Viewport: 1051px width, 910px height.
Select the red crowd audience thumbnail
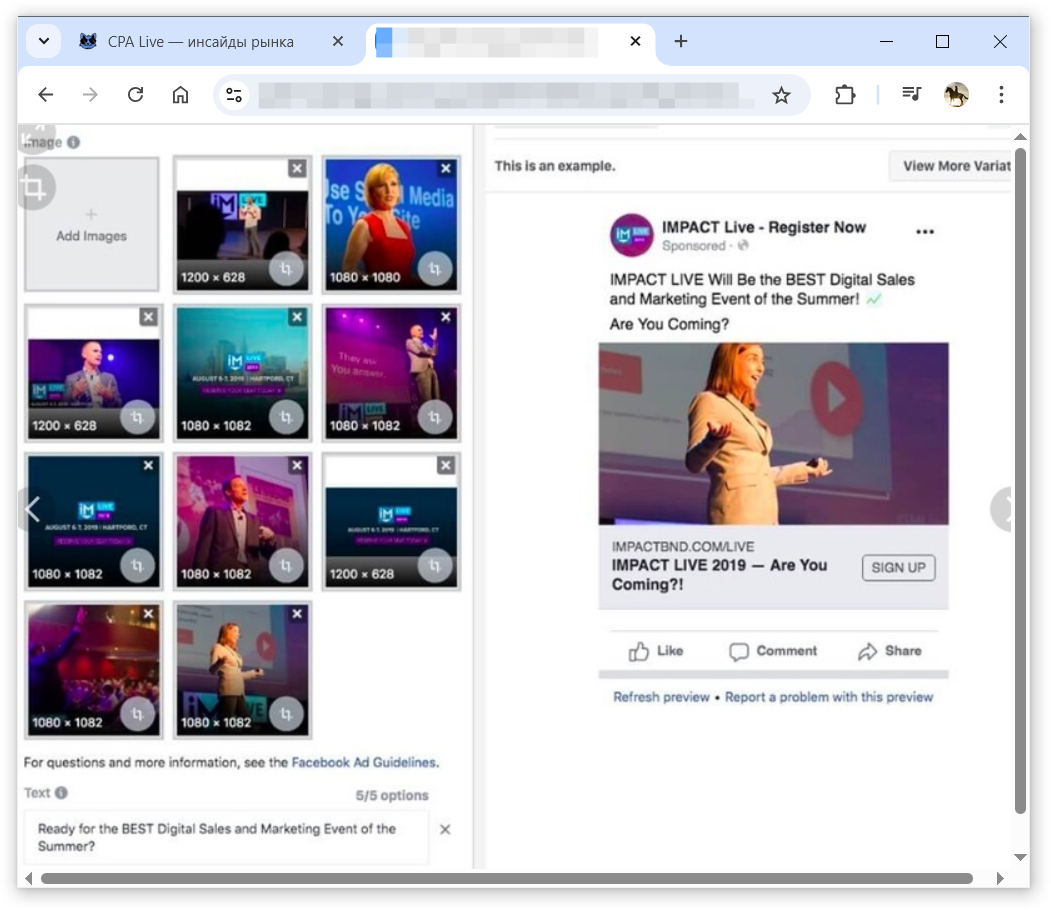tap(94, 670)
